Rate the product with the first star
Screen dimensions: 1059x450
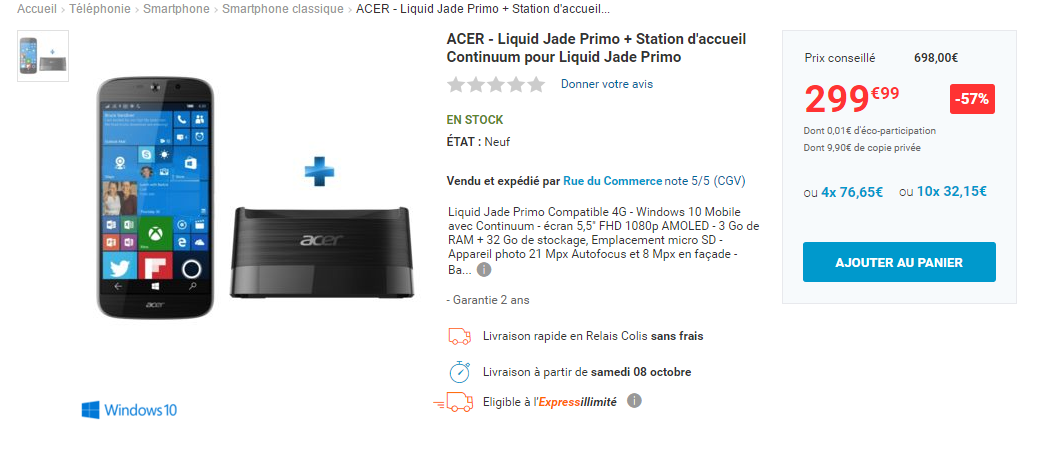point(456,85)
